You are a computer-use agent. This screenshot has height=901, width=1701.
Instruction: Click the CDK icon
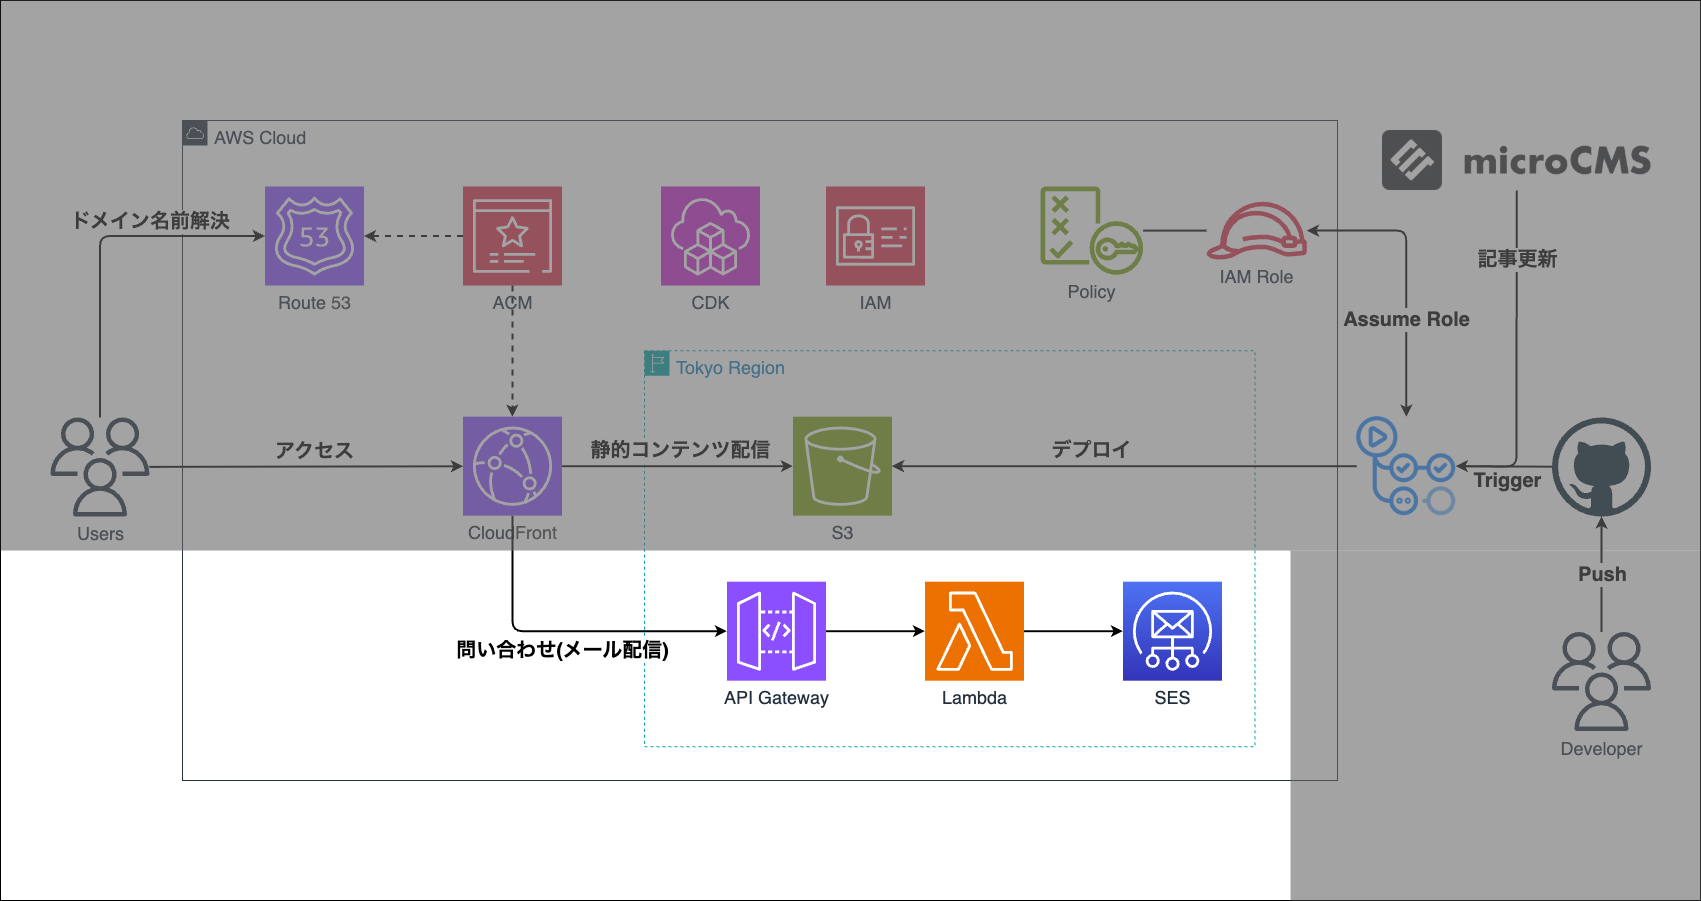[710, 236]
